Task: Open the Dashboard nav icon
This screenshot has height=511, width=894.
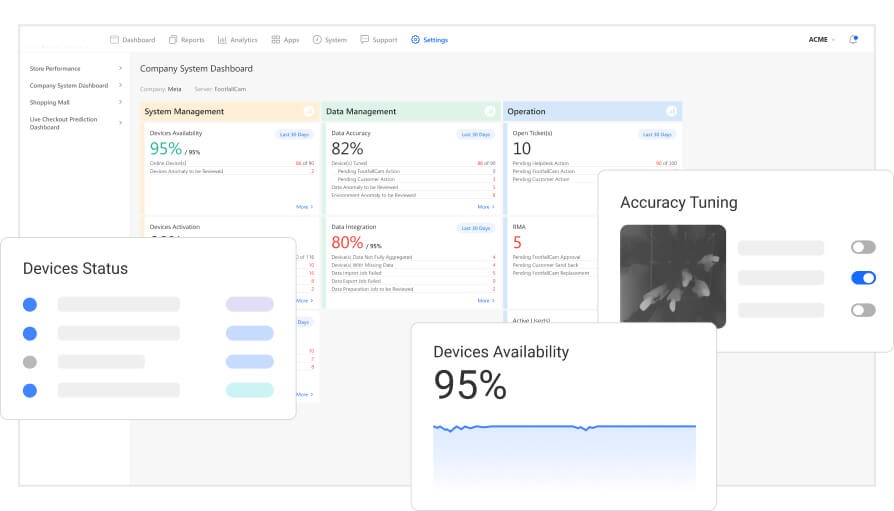Action: pos(115,40)
